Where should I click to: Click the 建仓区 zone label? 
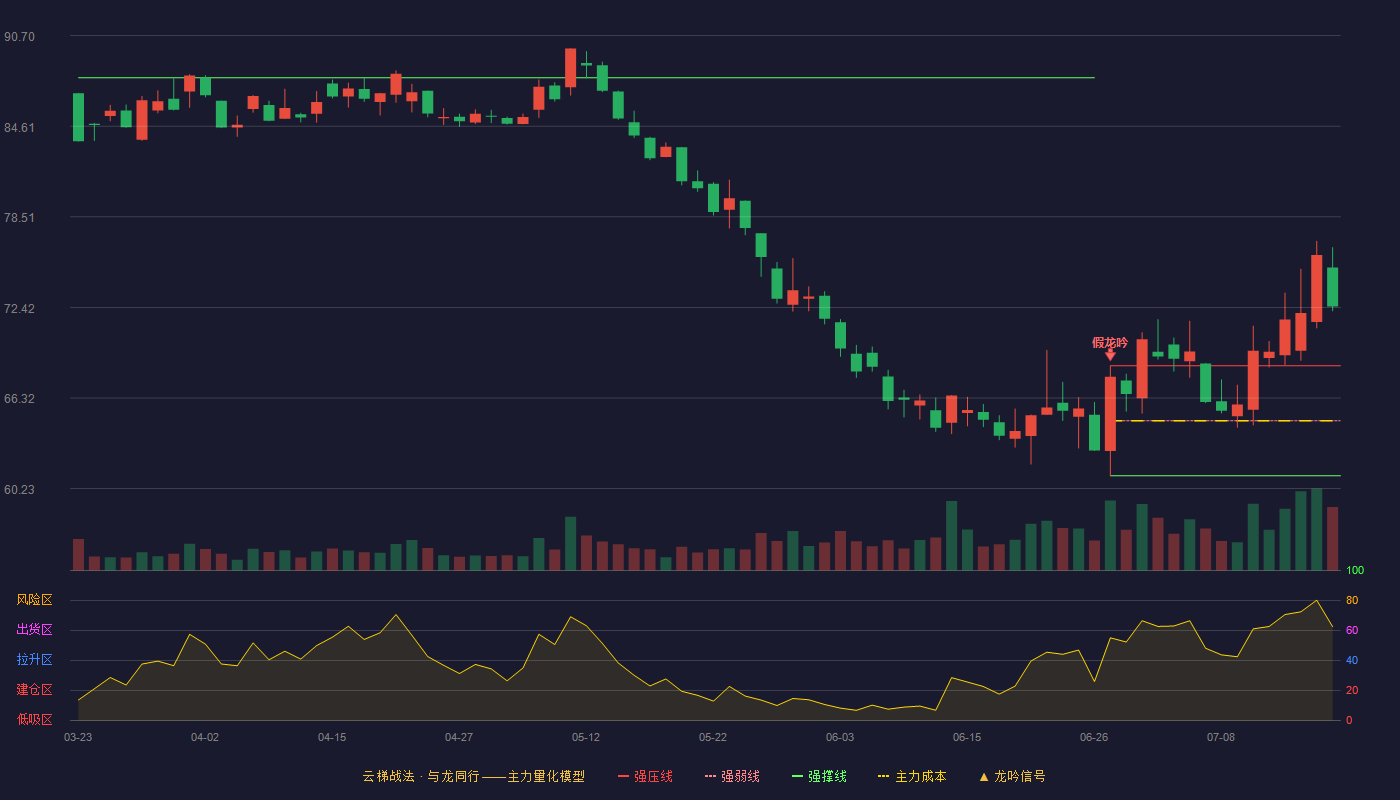click(34, 690)
